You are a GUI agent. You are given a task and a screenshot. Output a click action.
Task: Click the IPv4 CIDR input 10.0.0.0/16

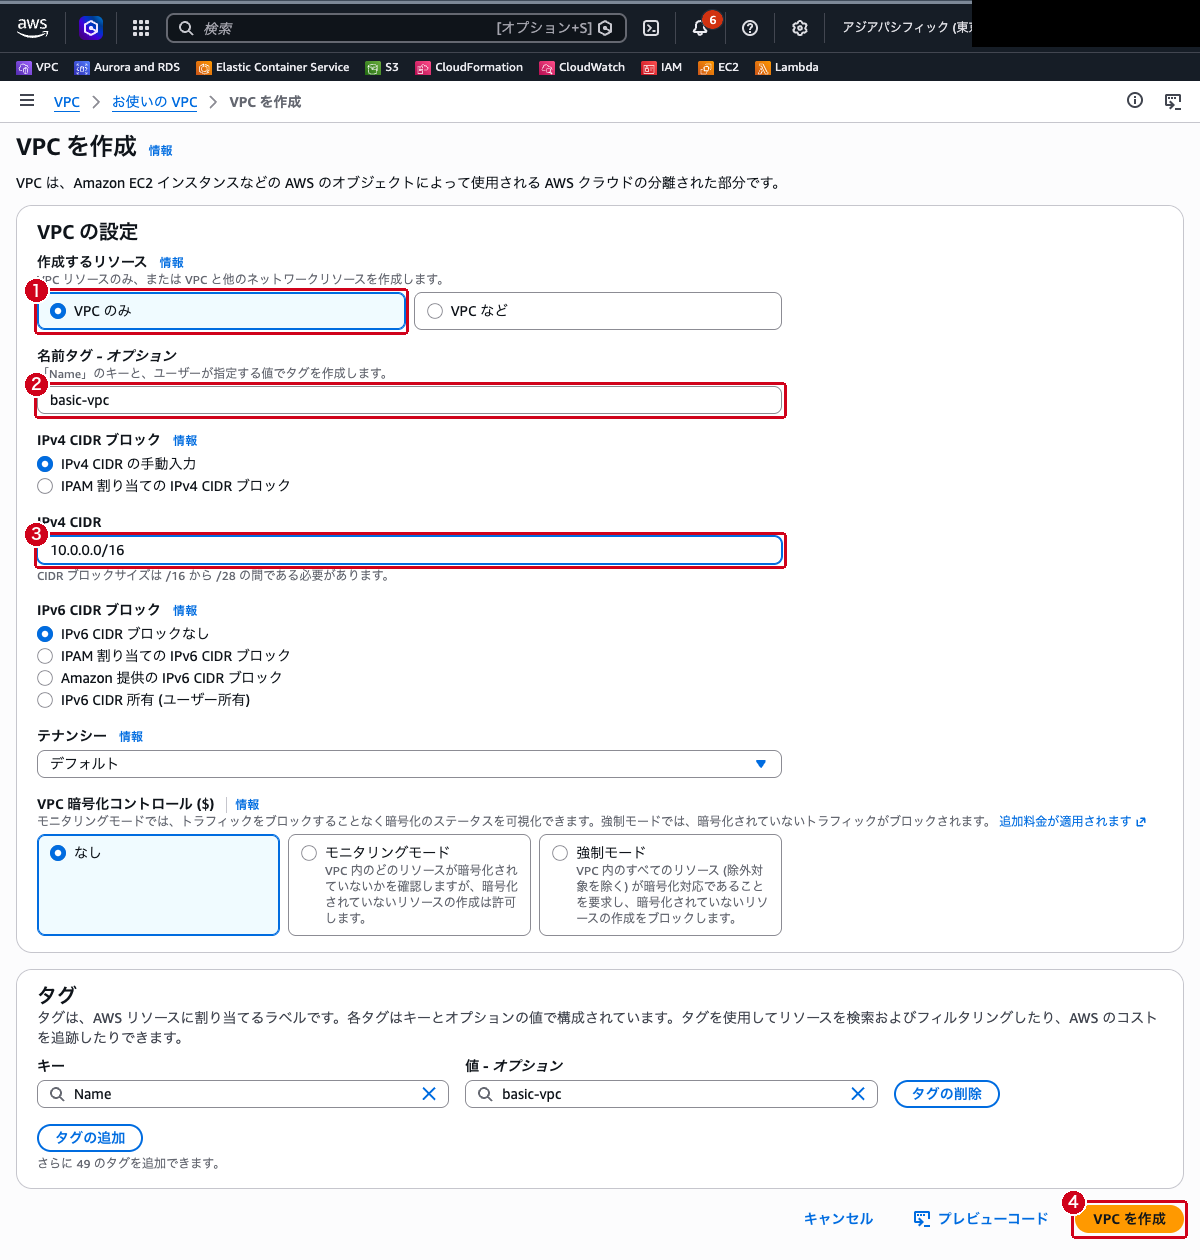coord(409,550)
